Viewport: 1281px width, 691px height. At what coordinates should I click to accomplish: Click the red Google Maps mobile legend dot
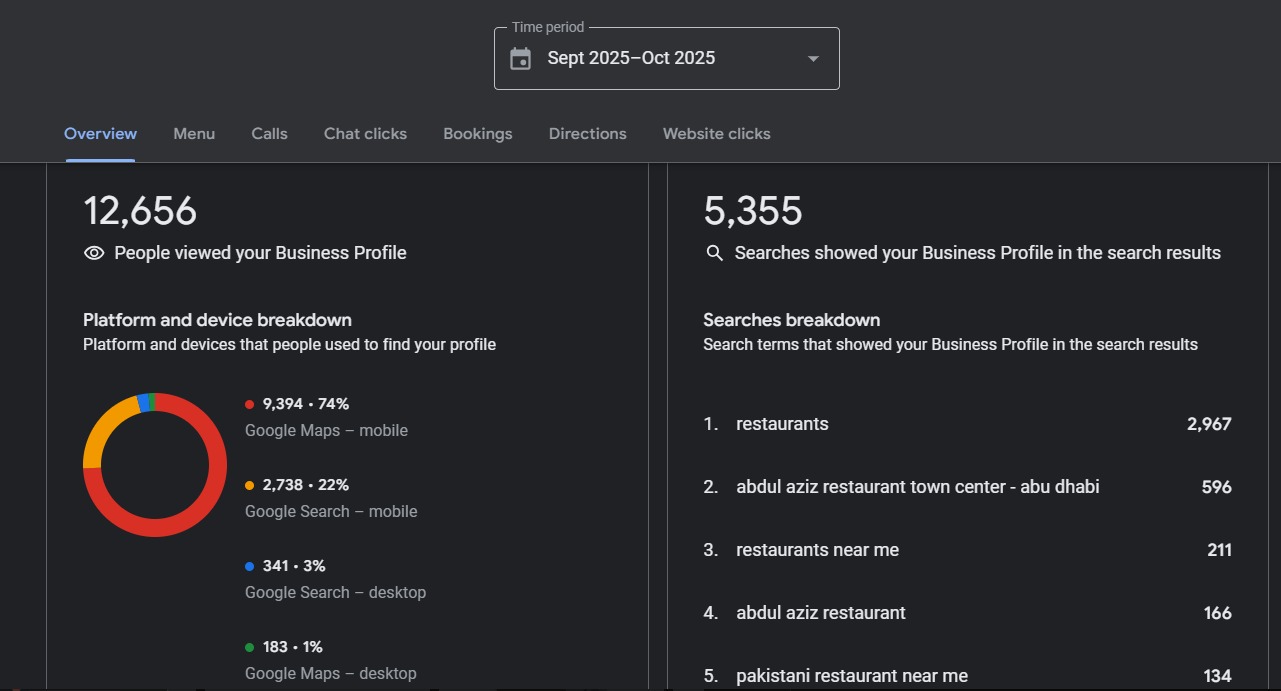coord(249,404)
